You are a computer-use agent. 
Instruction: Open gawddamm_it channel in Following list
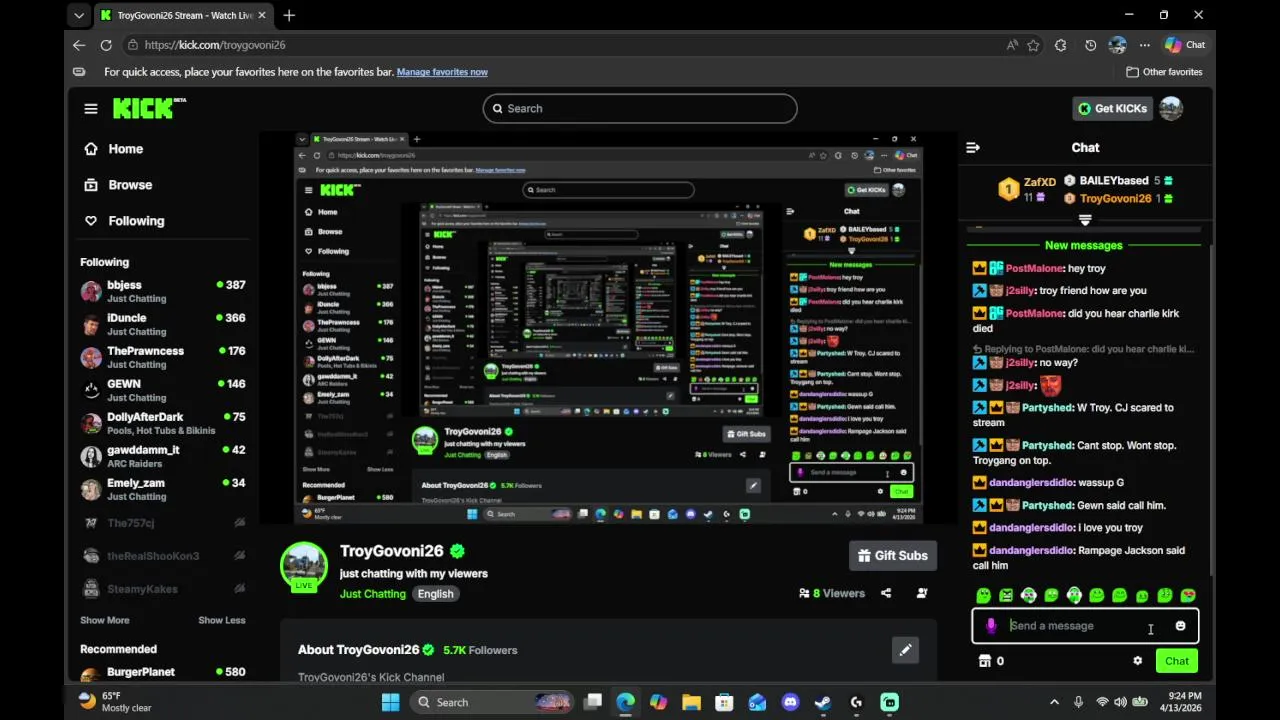point(164,456)
